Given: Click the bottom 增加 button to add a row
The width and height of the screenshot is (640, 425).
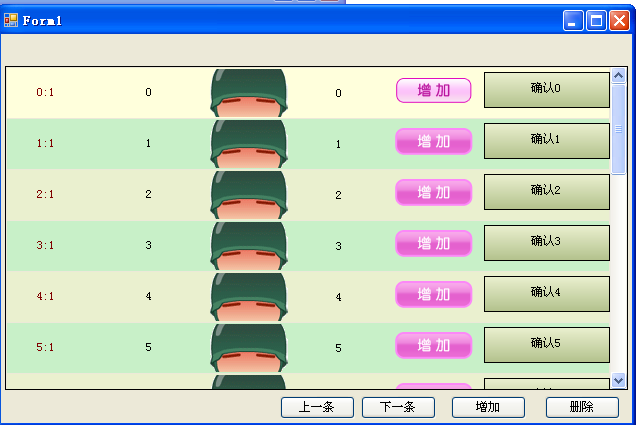Looking at the screenshot, I should coord(488,407).
